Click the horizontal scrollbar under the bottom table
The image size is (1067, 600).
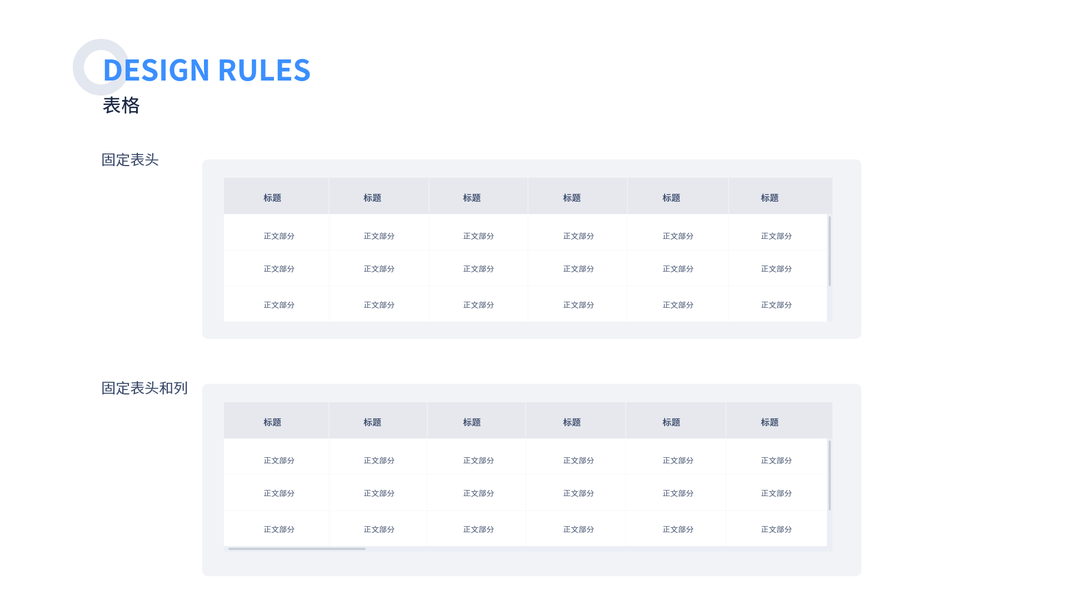(297, 548)
